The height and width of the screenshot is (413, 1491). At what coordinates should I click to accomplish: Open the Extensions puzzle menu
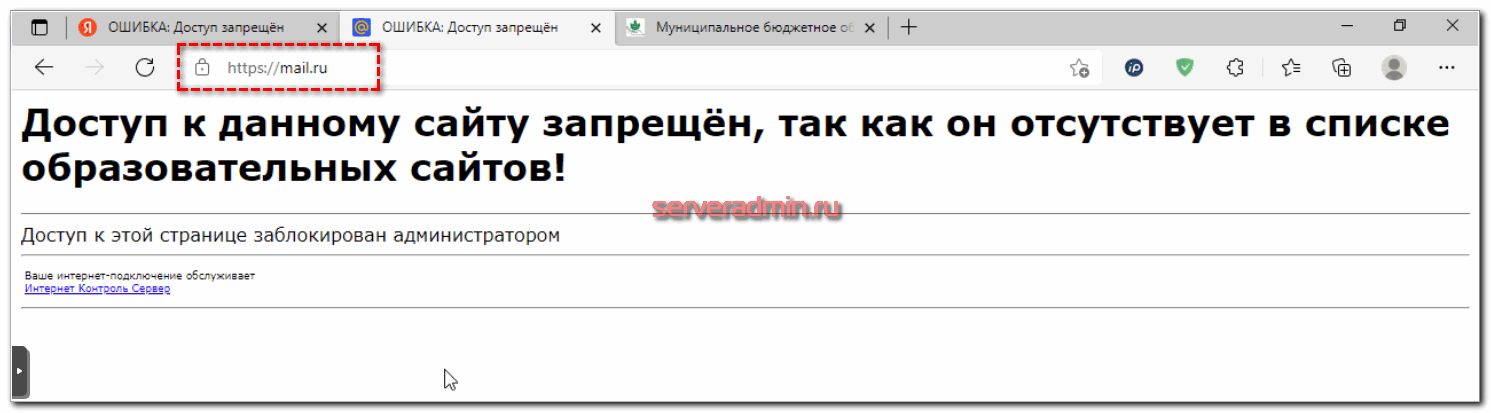[1235, 68]
